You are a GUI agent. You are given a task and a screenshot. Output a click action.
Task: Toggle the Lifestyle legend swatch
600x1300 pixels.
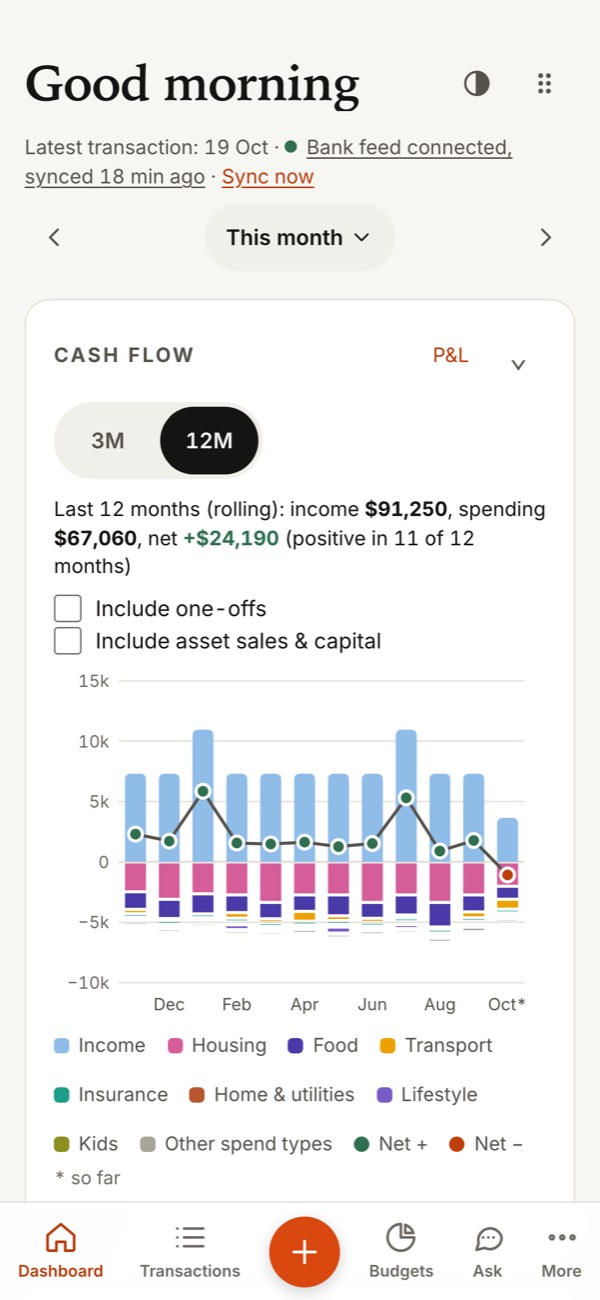[x=385, y=1095]
